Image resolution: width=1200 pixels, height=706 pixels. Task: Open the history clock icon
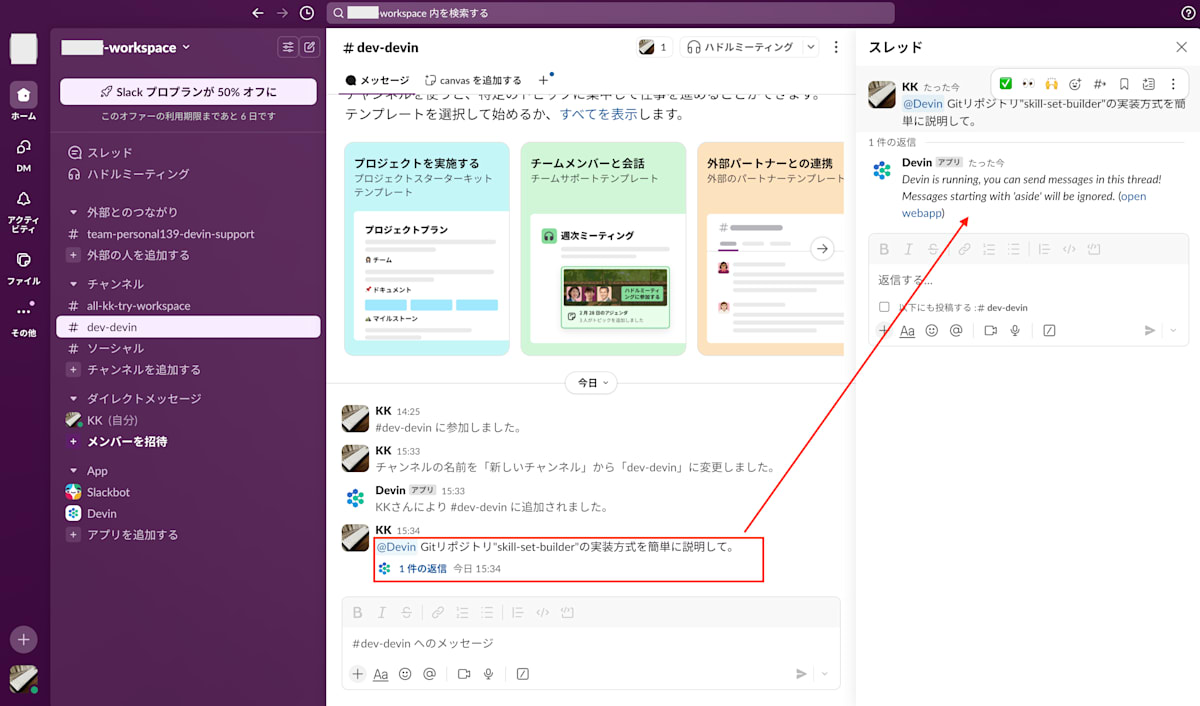(x=307, y=13)
